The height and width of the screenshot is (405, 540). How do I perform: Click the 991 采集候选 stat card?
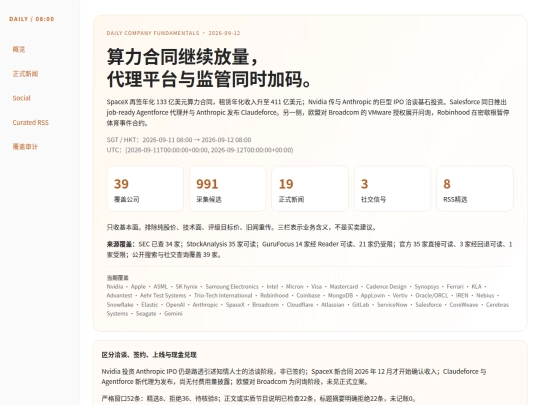[x=227, y=189]
